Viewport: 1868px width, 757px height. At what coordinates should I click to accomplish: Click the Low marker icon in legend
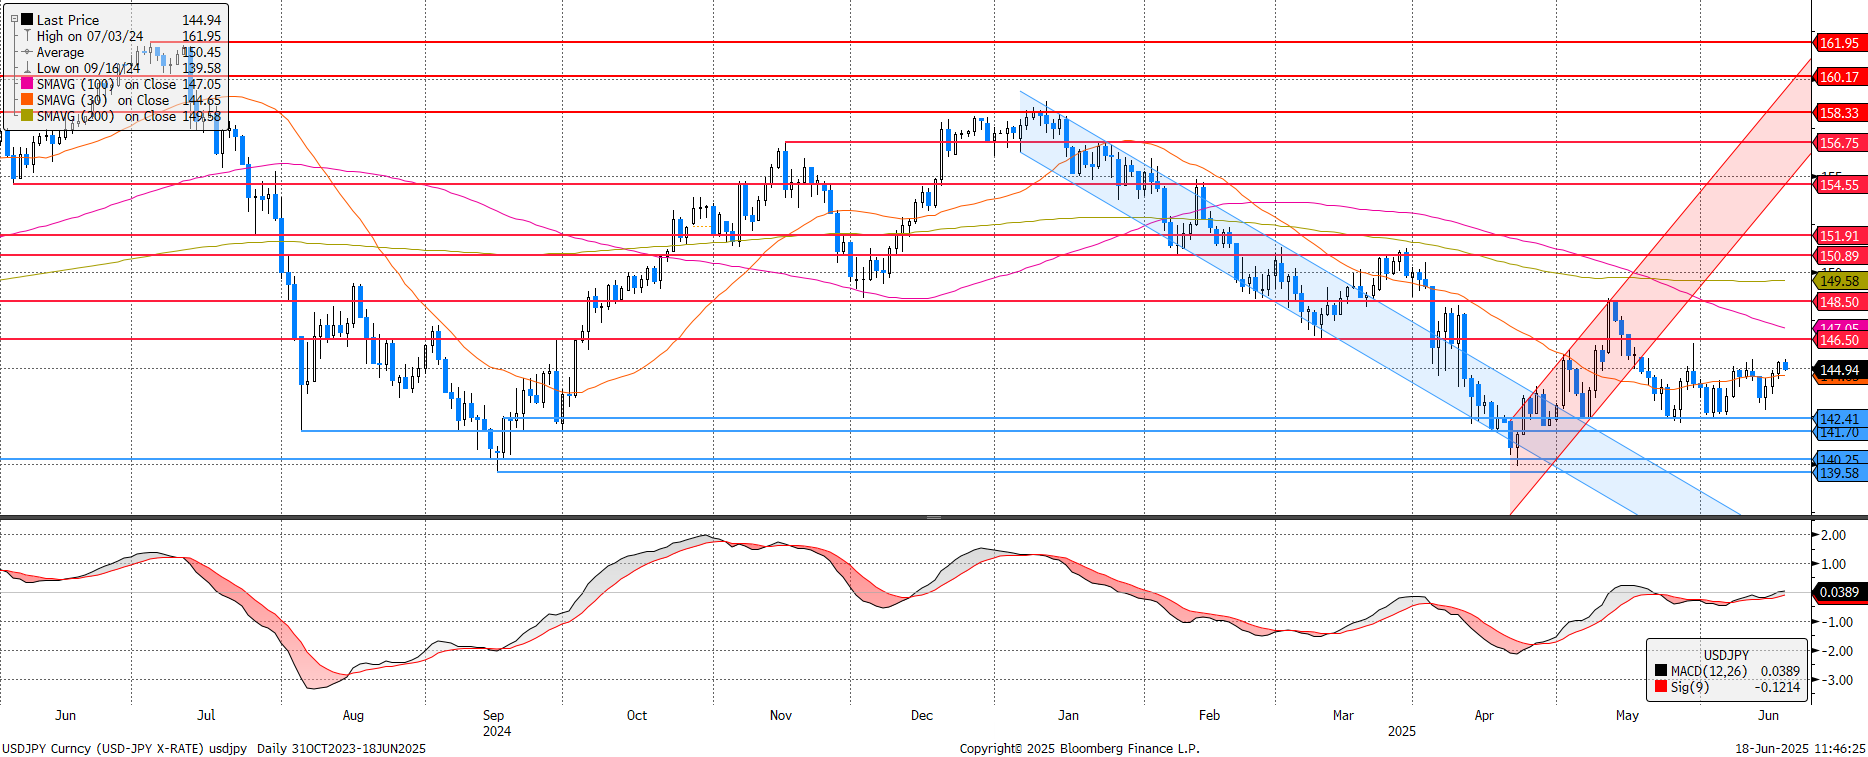coord(27,68)
